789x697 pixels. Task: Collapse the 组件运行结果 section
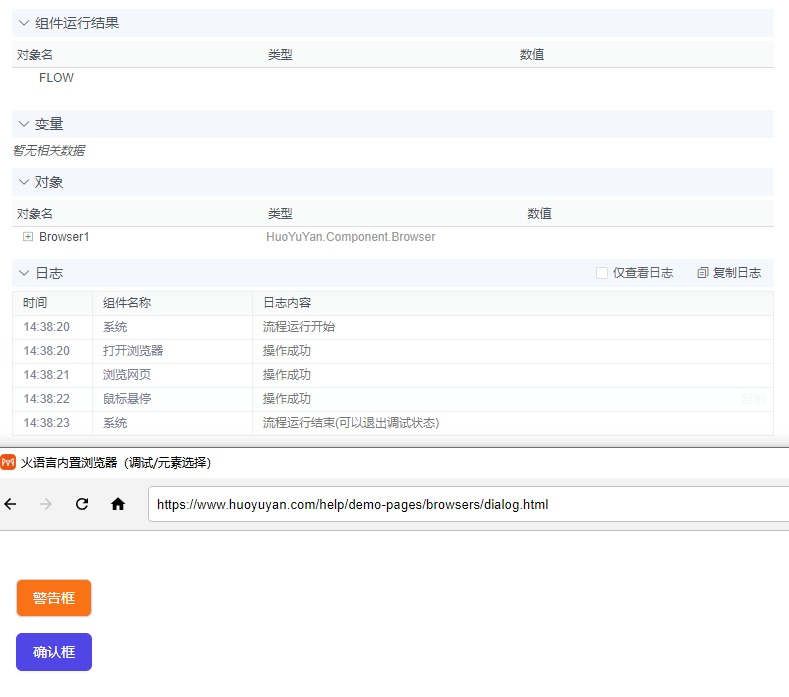point(24,23)
